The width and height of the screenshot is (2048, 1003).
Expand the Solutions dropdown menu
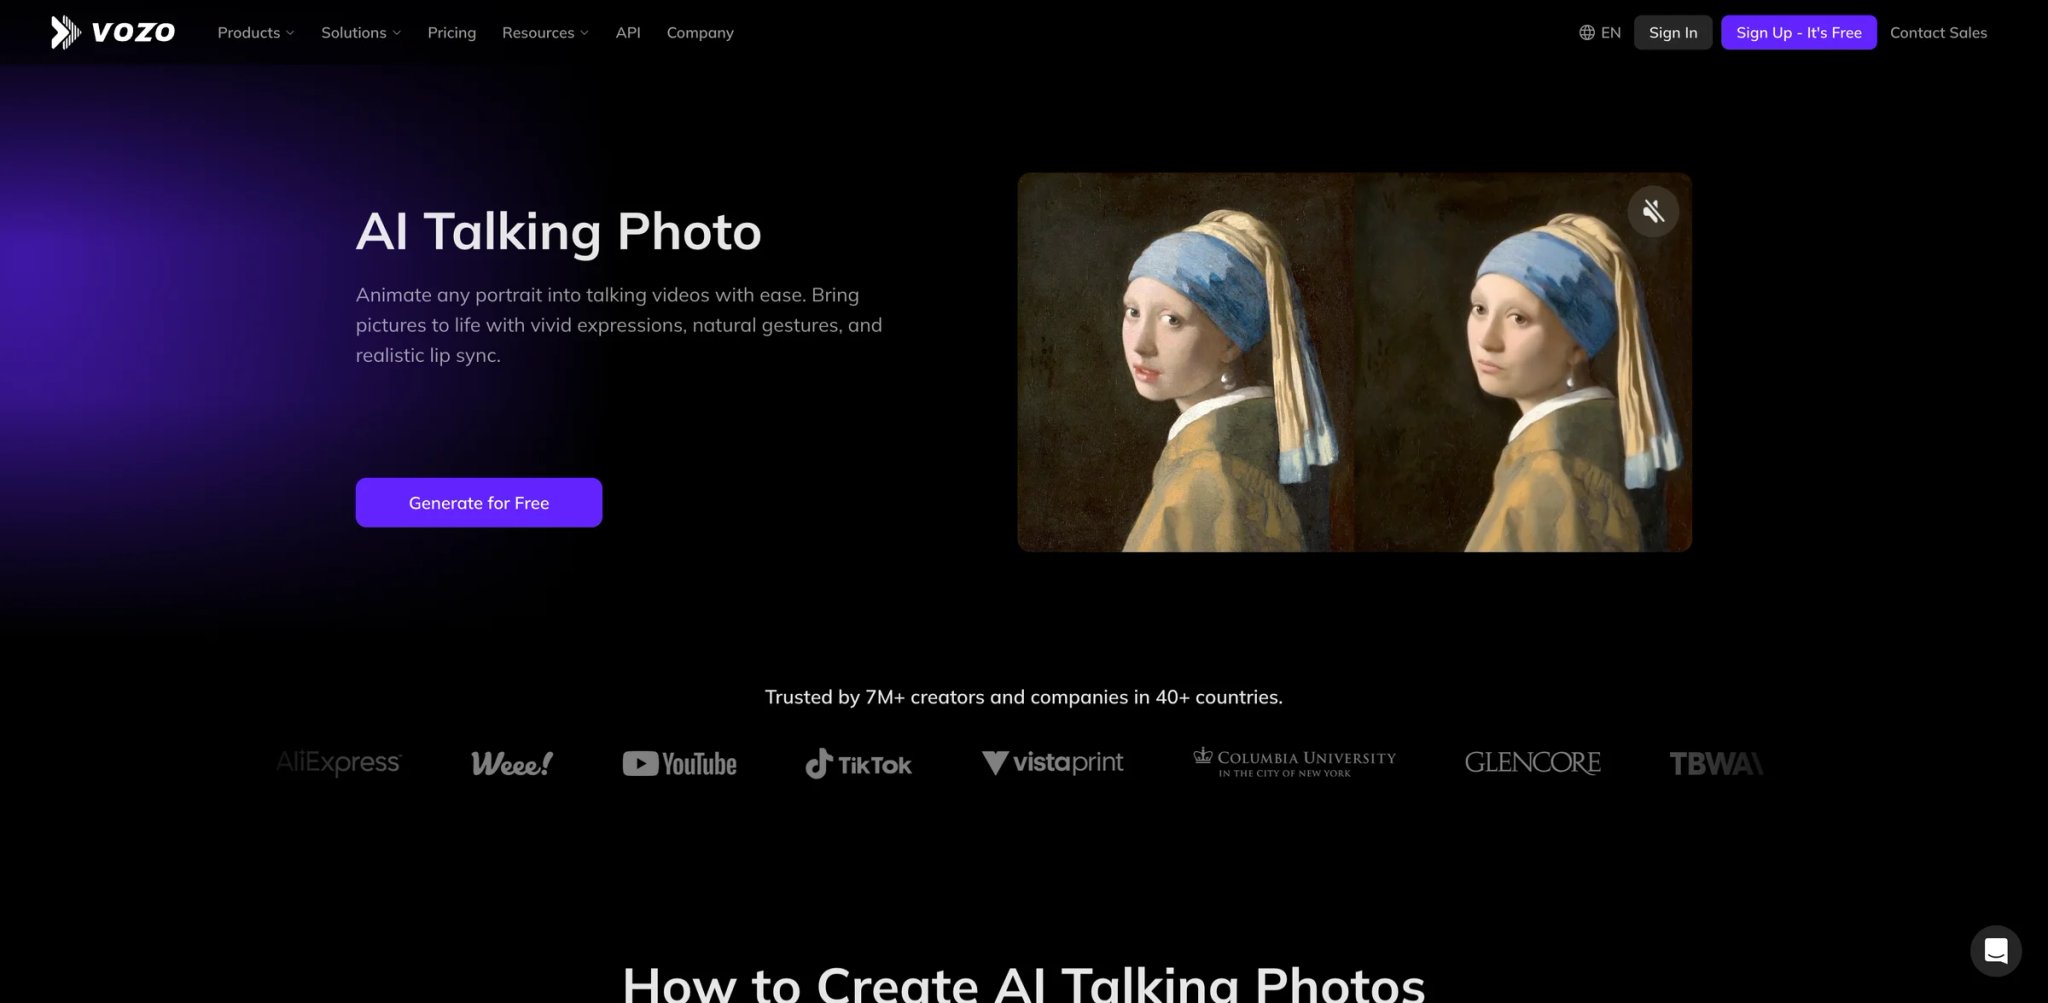[x=361, y=33]
